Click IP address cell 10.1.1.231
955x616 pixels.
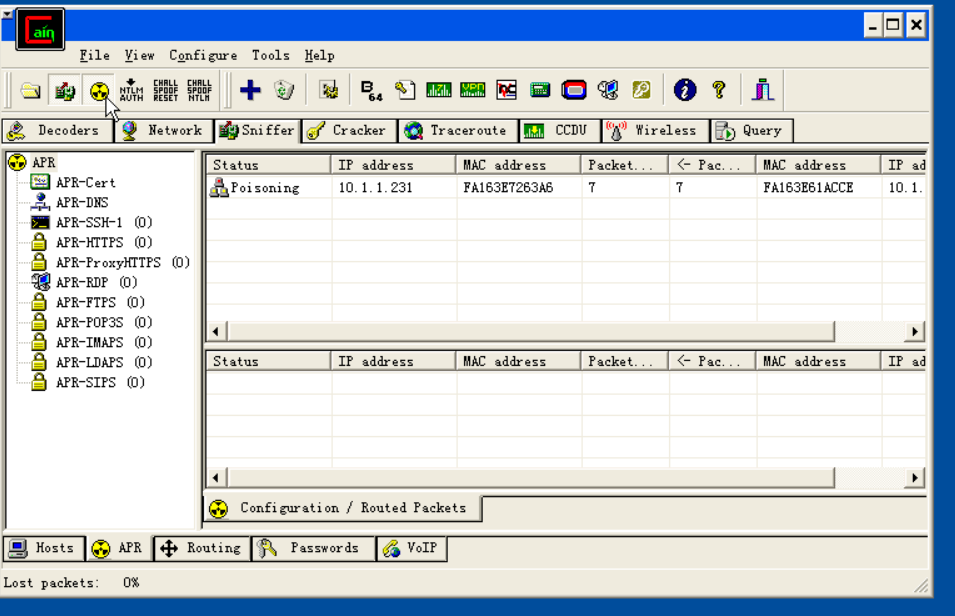(375, 188)
